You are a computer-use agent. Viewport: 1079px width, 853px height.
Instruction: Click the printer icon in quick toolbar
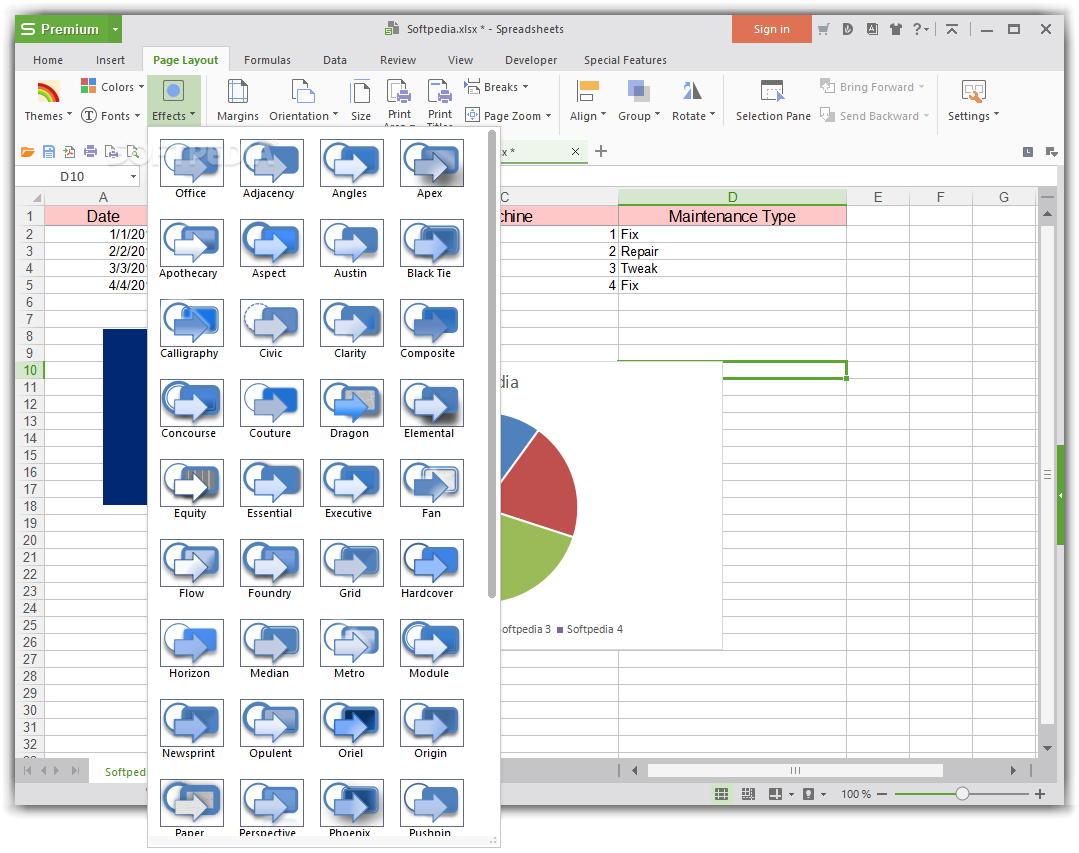90,152
